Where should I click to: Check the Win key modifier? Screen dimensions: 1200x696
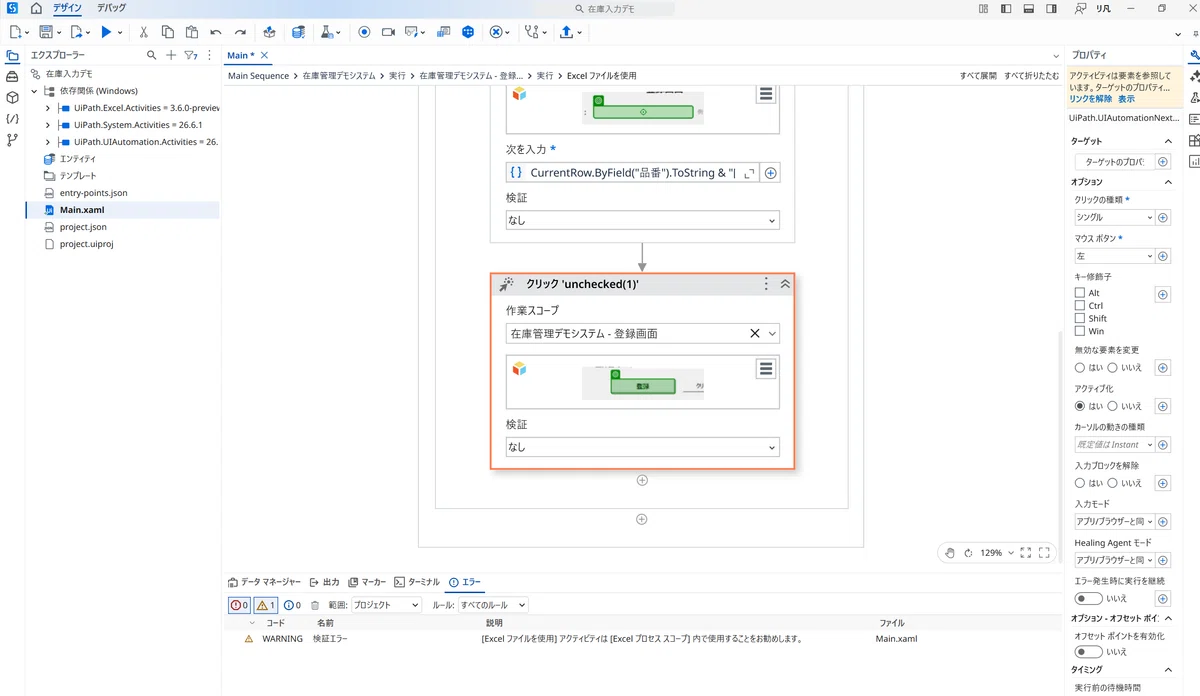[x=1080, y=331]
